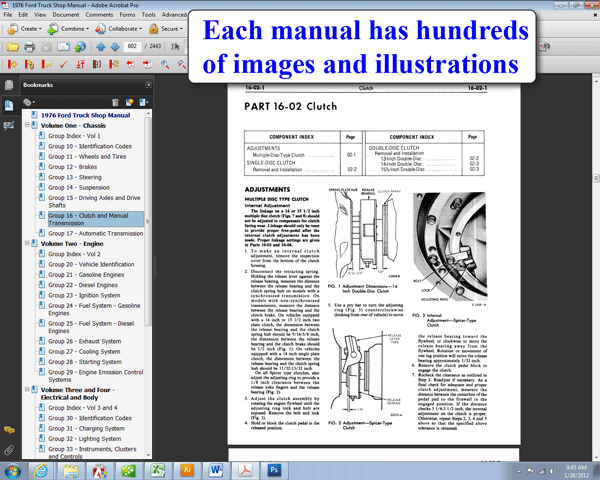Open the Bookmarks panel icon in sidebar
Viewport: 600px width, 480px height.
[9, 105]
